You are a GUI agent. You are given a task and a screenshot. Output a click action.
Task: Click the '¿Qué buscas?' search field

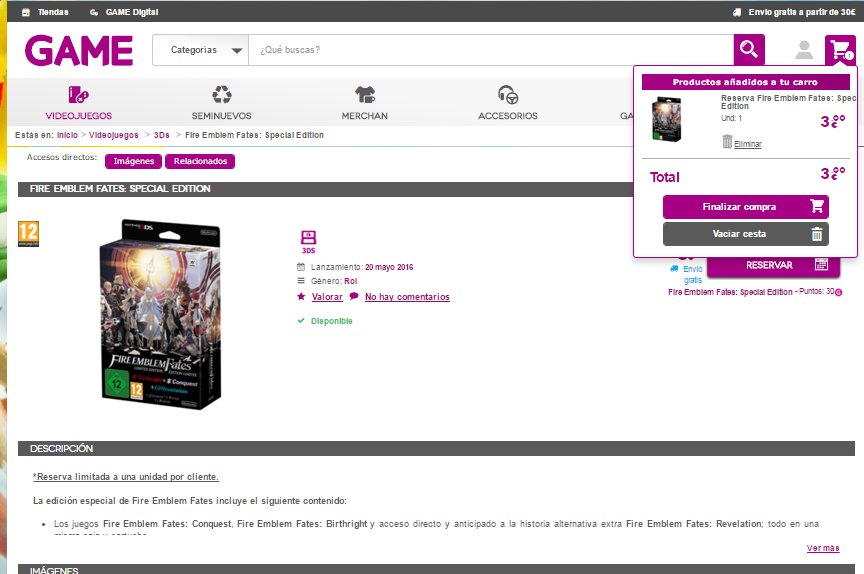coord(491,50)
